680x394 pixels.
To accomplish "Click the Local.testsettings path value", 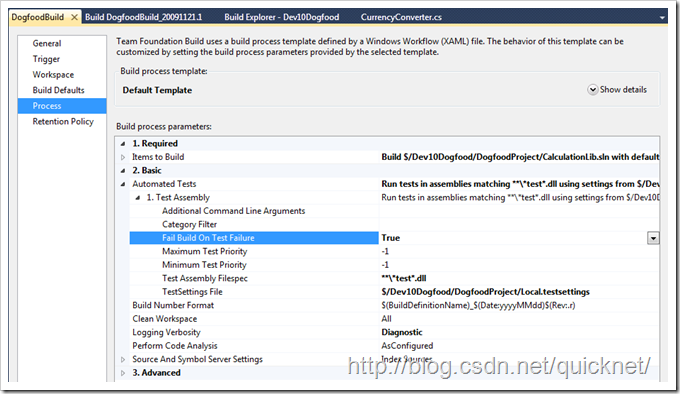I will 485,292.
